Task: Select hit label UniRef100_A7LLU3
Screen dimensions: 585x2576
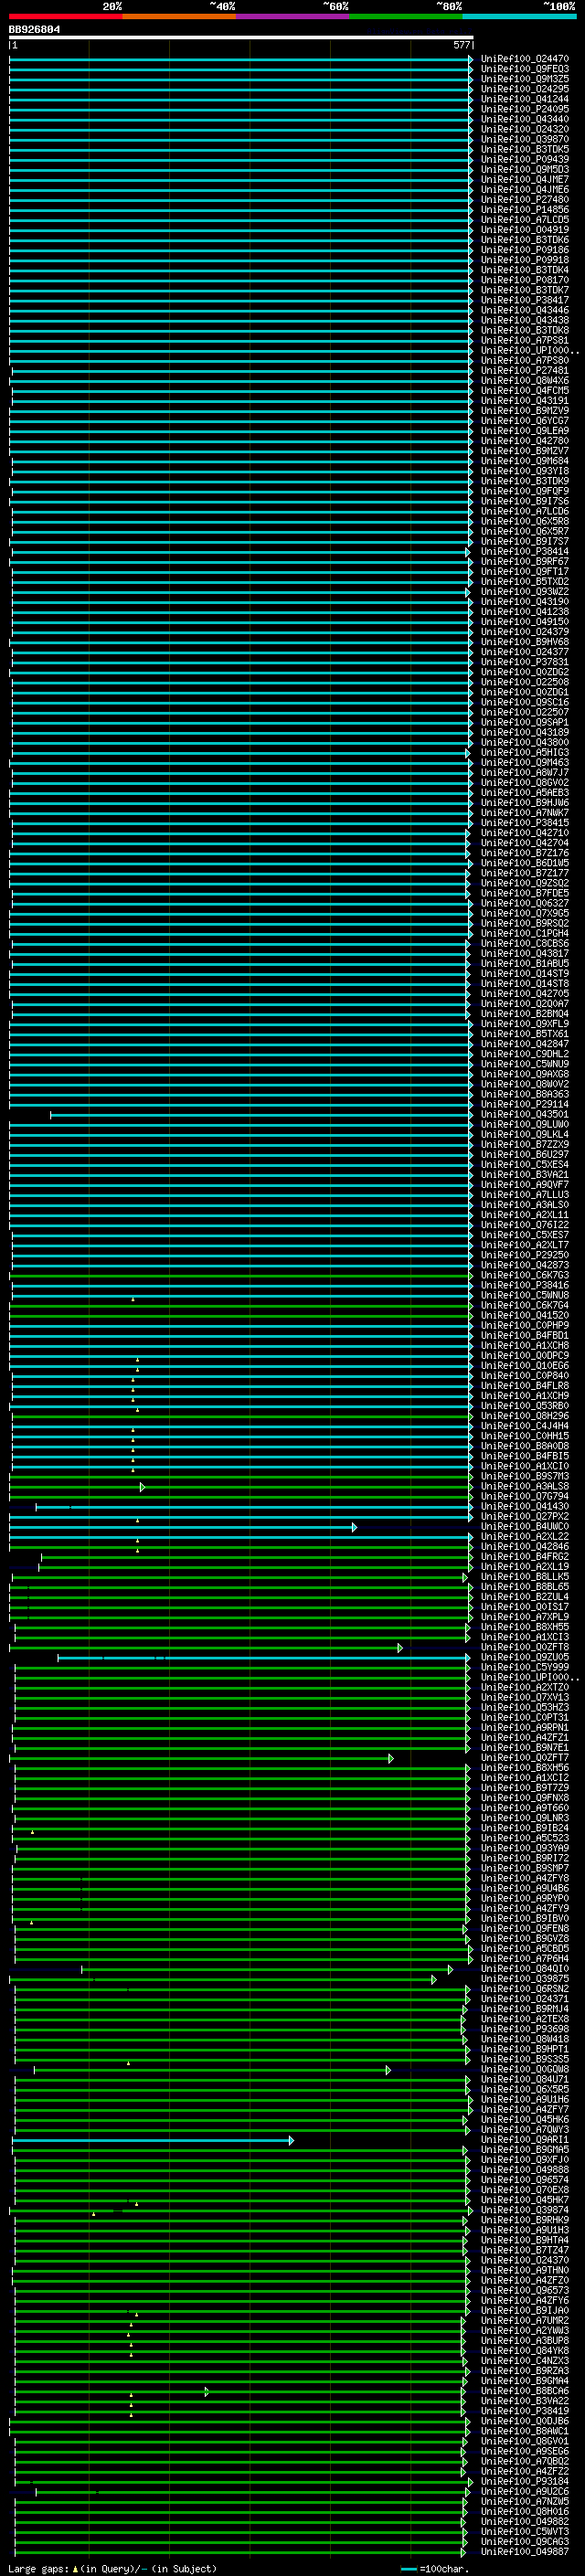Action: pos(524,1195)
